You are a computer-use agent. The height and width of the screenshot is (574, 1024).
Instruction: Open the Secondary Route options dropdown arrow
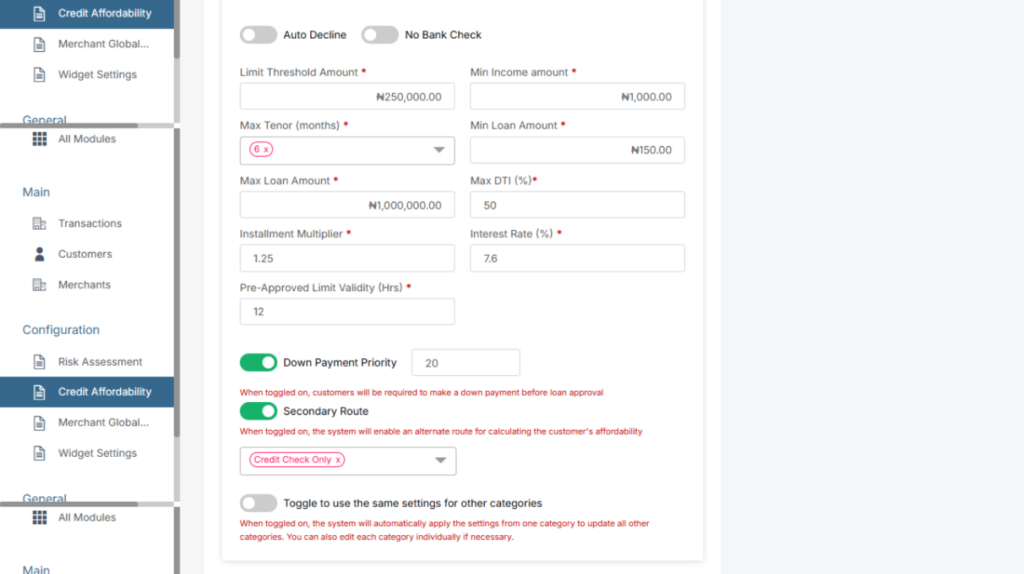coord(440,461)
